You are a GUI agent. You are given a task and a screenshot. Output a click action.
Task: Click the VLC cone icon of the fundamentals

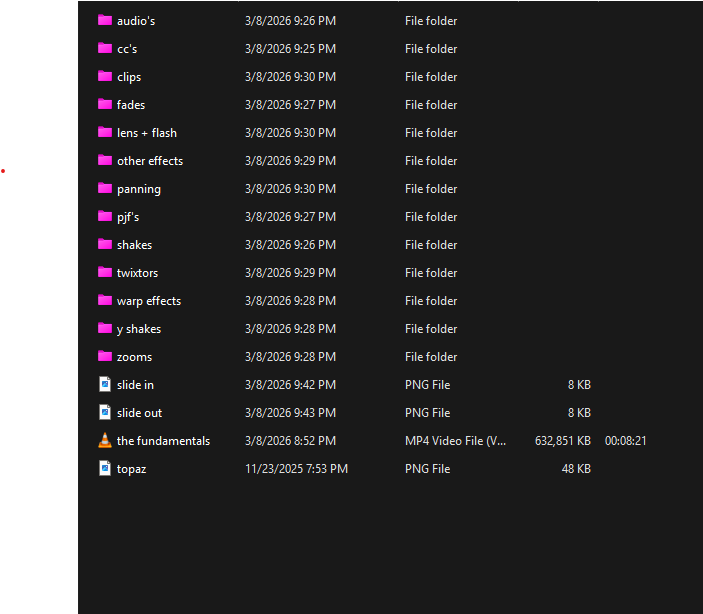point(105,440)
